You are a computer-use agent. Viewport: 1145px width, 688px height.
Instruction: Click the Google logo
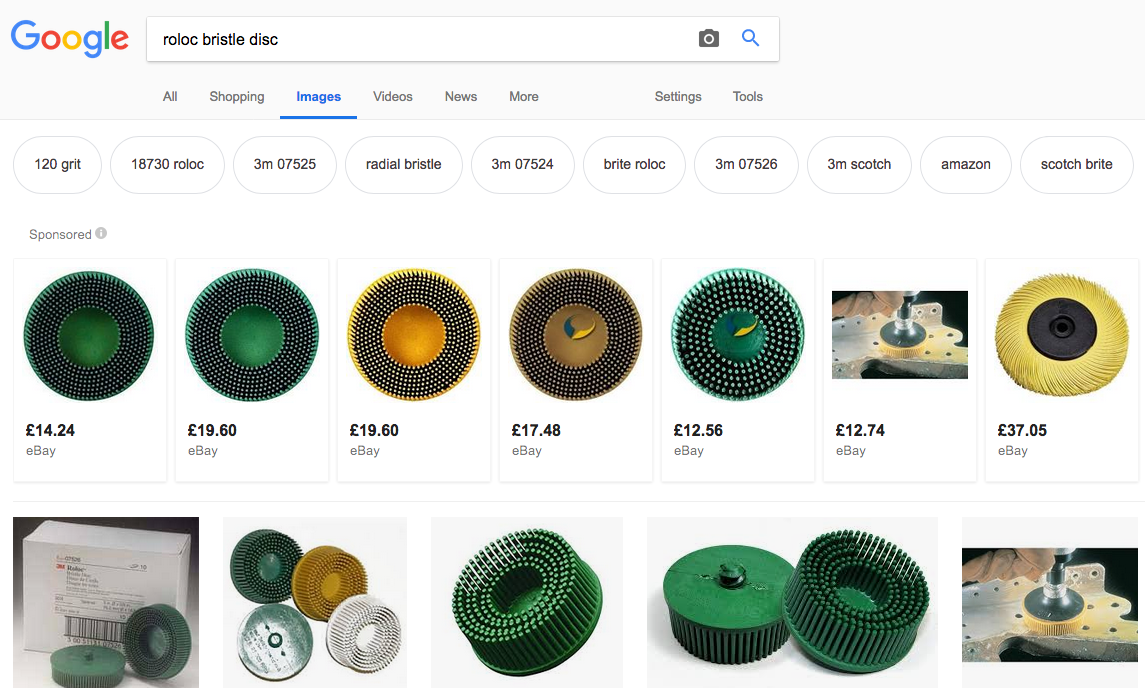pyautogui.click(x=70, y=38)
